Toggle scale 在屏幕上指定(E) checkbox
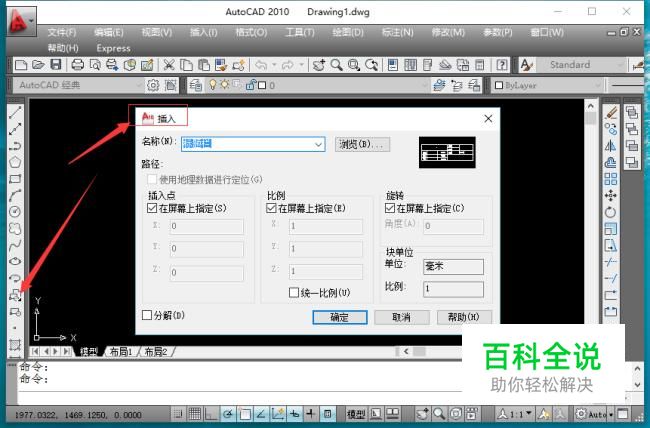This screenshot has width=650, height=428. click(x=271, y=208)
